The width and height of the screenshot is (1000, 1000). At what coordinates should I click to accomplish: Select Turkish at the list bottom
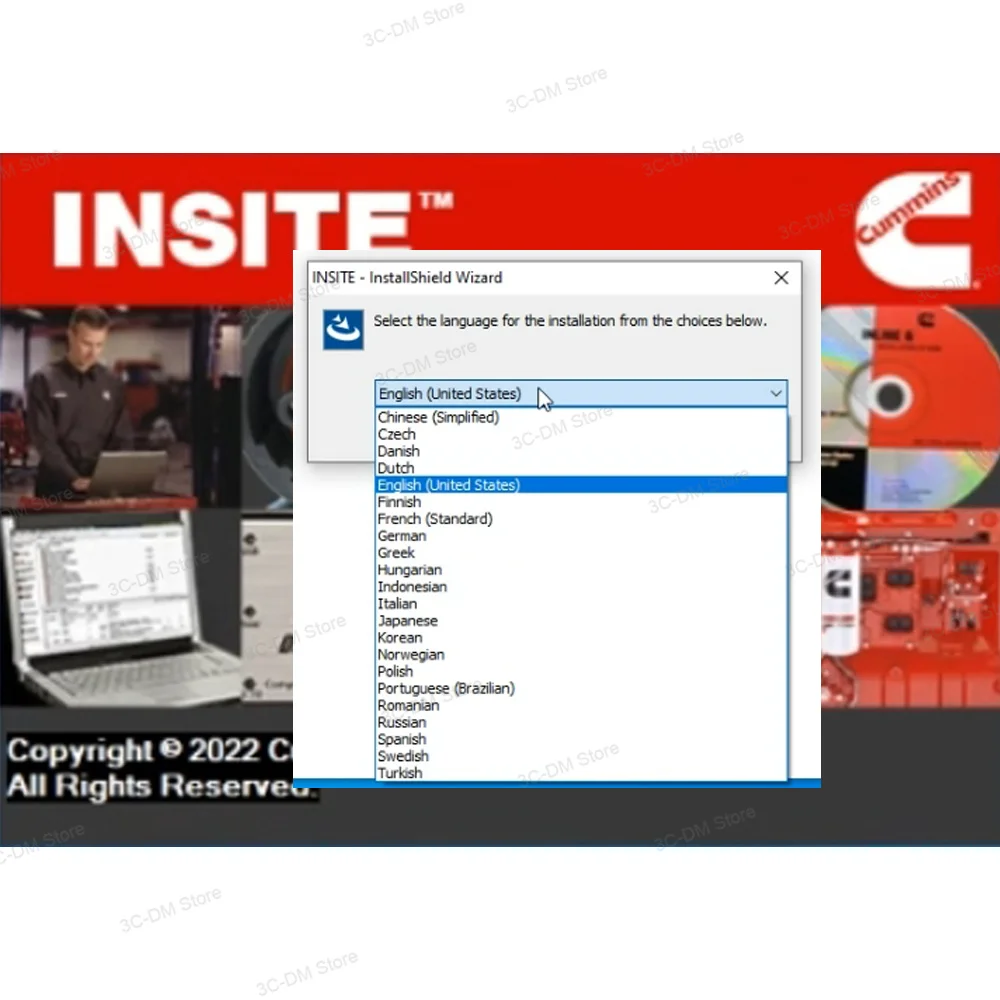[581, 773]
